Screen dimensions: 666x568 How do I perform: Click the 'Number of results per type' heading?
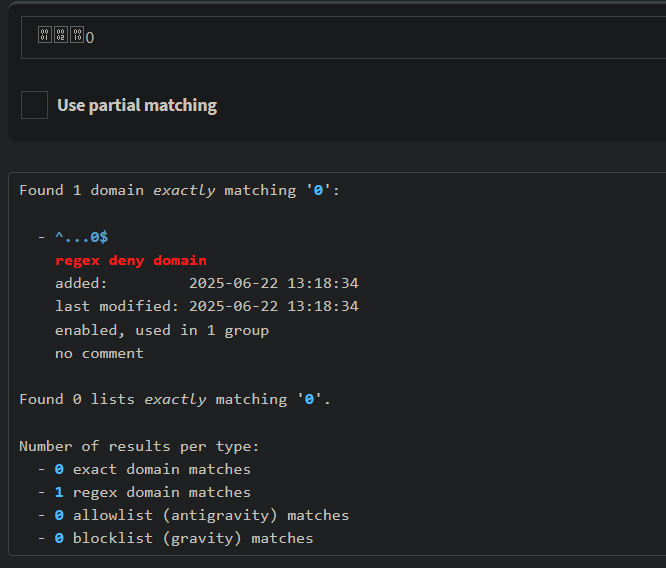(139, 446)
